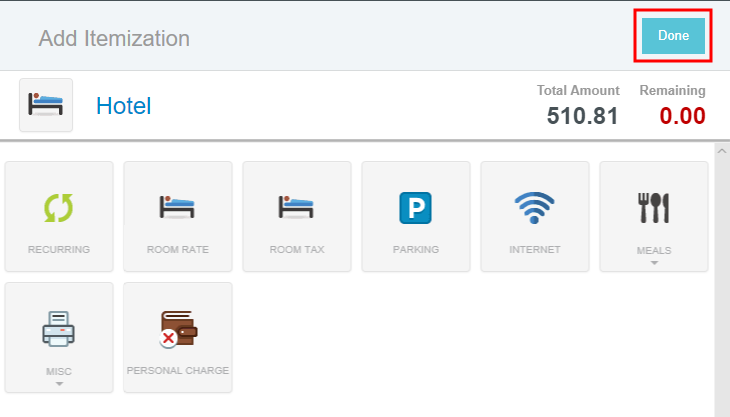Click the 510.81 total amount value

click(x=582, y=115)
